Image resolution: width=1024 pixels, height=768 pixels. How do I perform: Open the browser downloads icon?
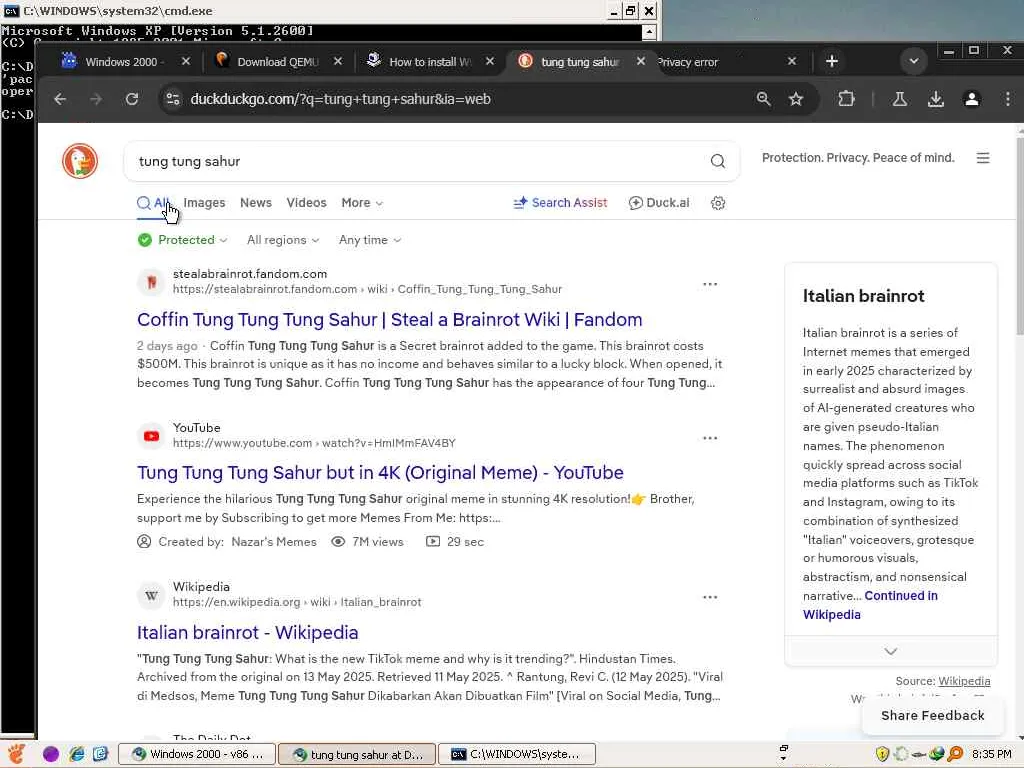tap(936, 99)
